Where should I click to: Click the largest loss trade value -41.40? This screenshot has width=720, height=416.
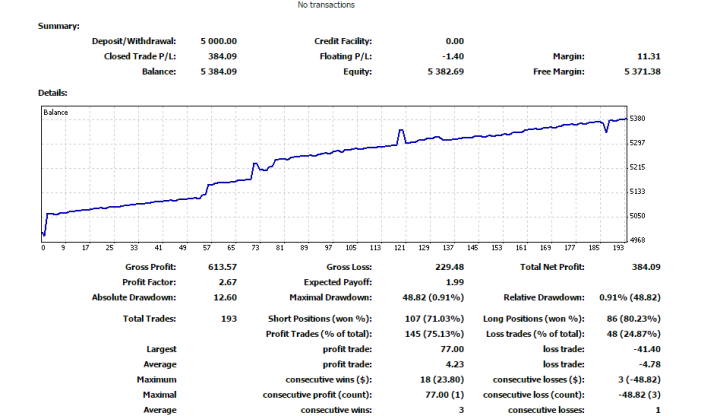[647, 349]
